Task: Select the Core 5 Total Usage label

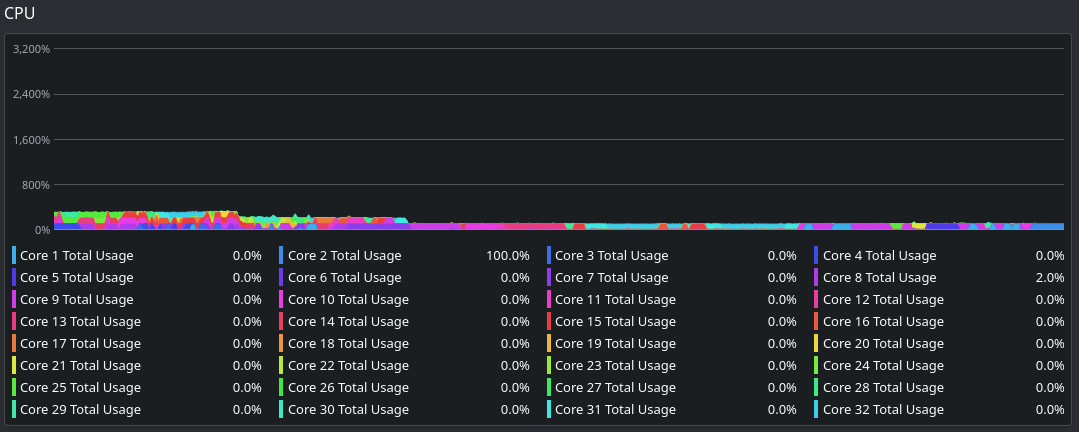Action: (x=76, y=277)
